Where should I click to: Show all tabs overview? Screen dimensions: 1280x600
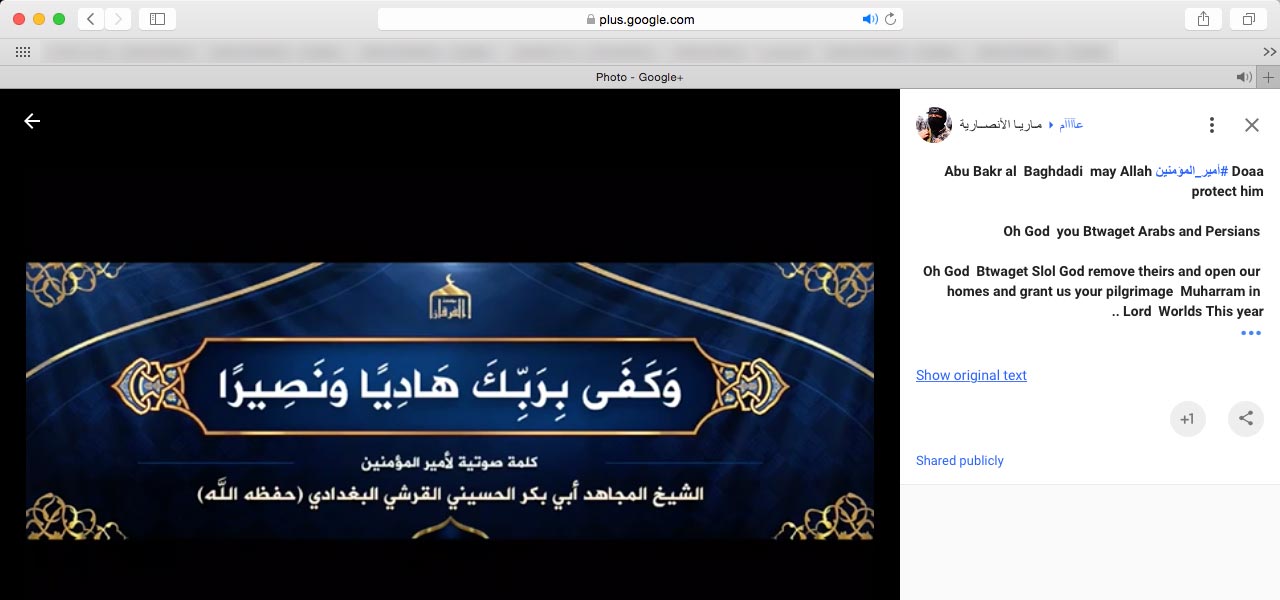pyautogui.click(x=1249, y=19)
